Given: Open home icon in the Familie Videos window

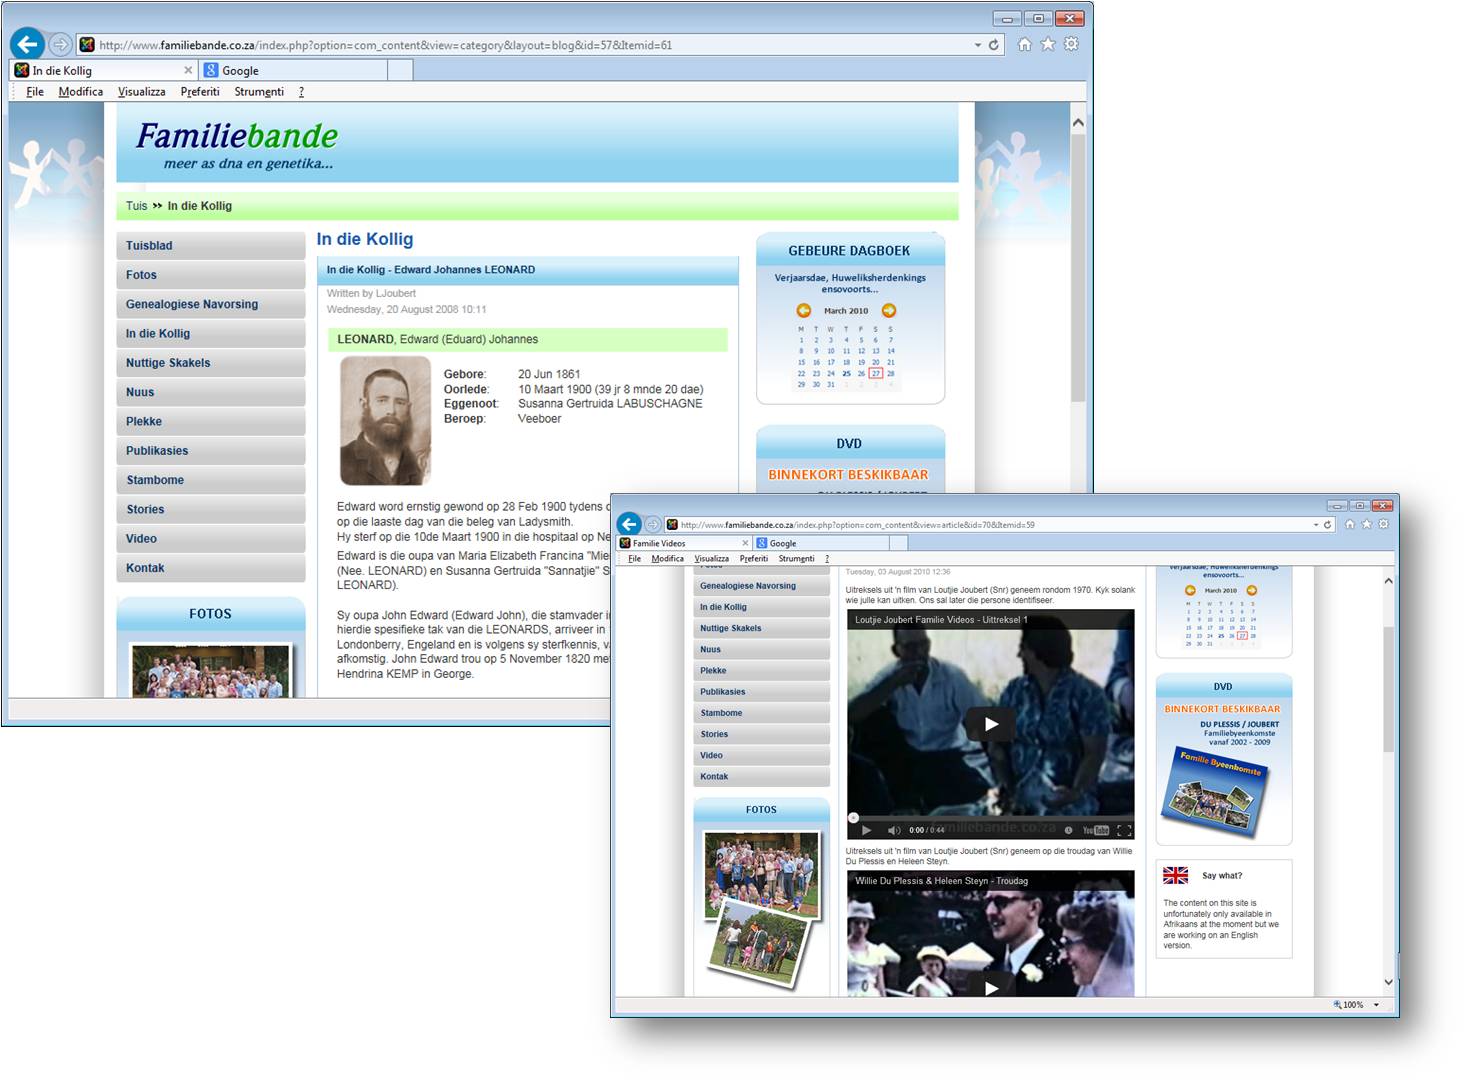Looking at the screenshot, I should (x=1350, y=524).
